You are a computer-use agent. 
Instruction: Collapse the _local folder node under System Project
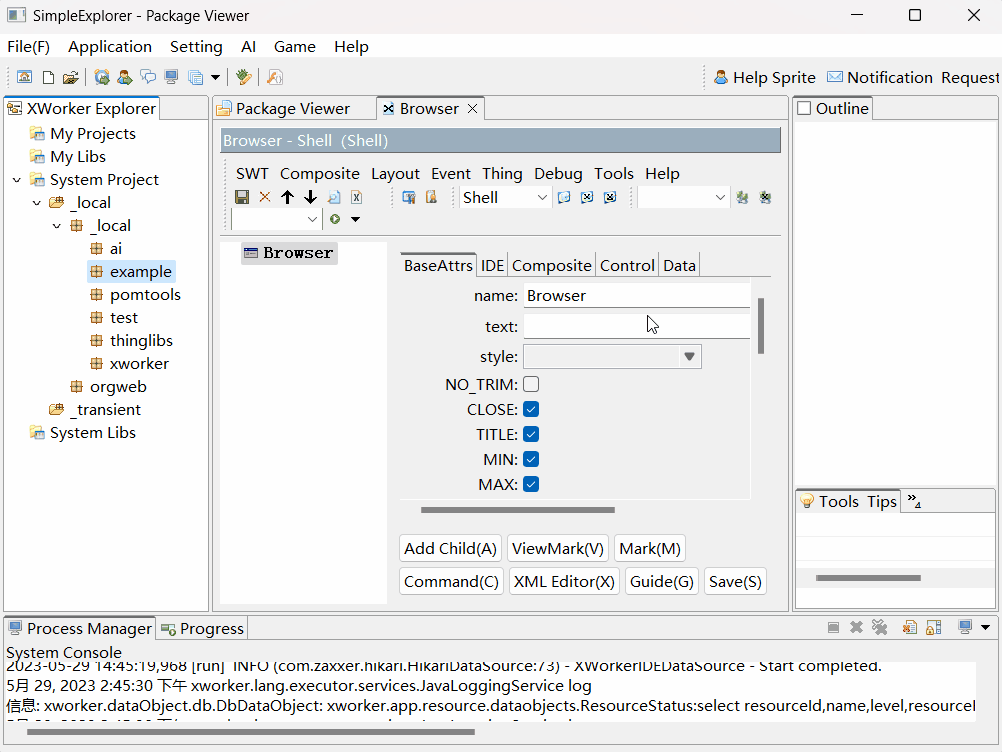pyautogui.click(x=36, y=203)
